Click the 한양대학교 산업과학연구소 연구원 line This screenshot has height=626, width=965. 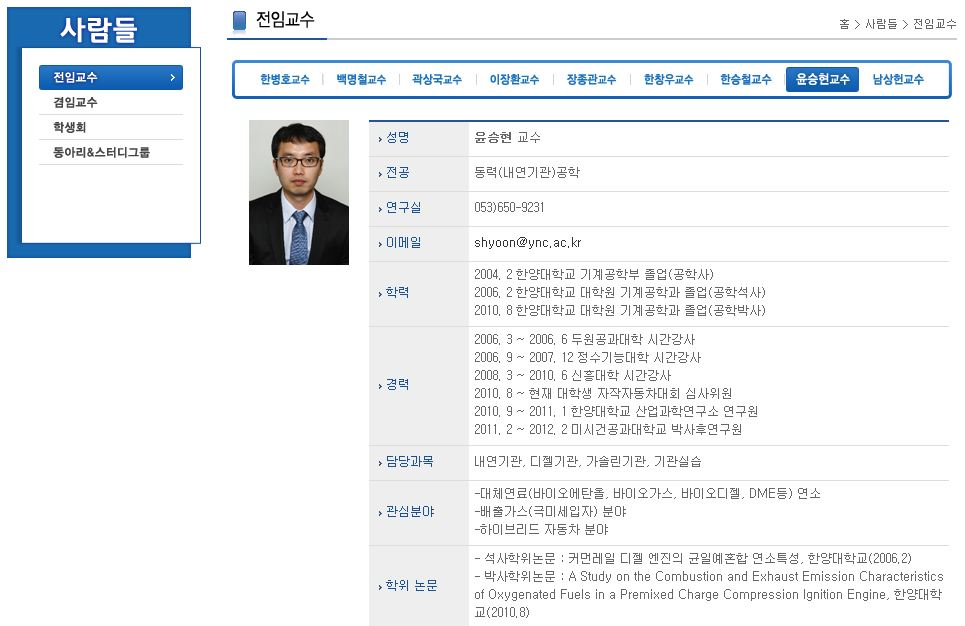[616, 411]
